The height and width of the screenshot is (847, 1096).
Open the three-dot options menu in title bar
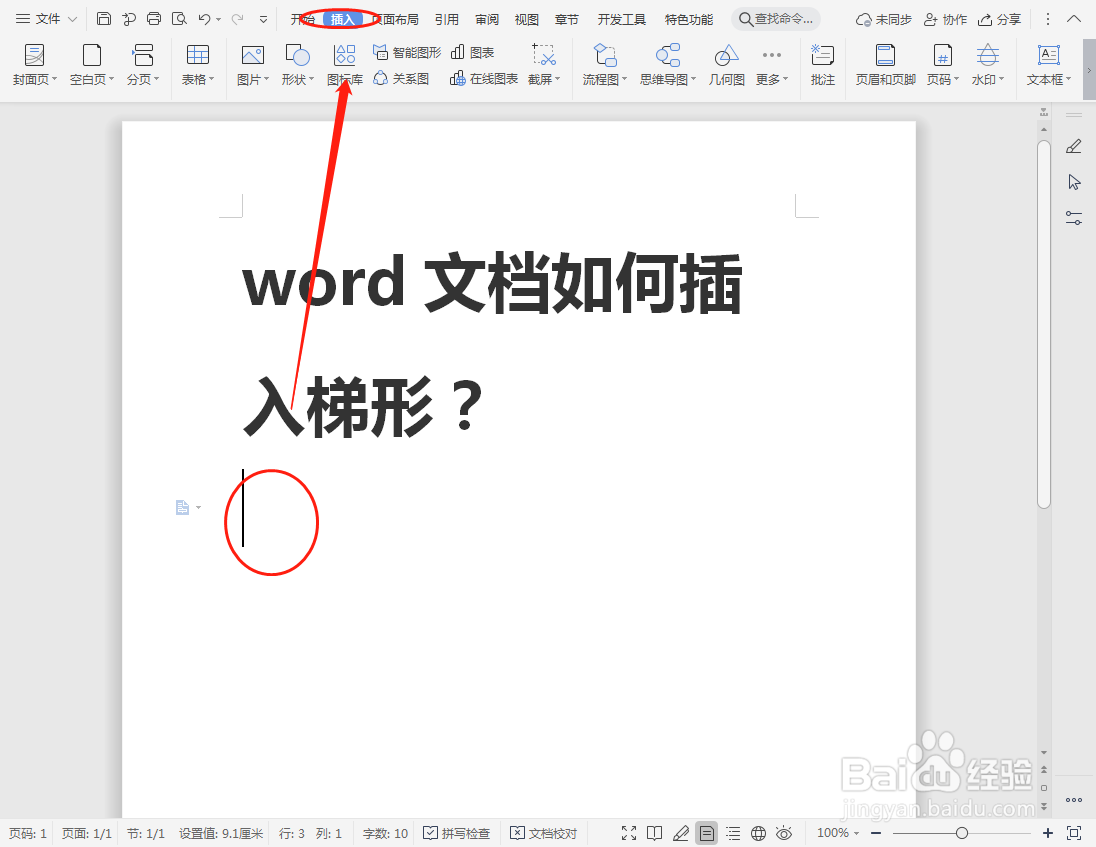(x=1048, y=19)
